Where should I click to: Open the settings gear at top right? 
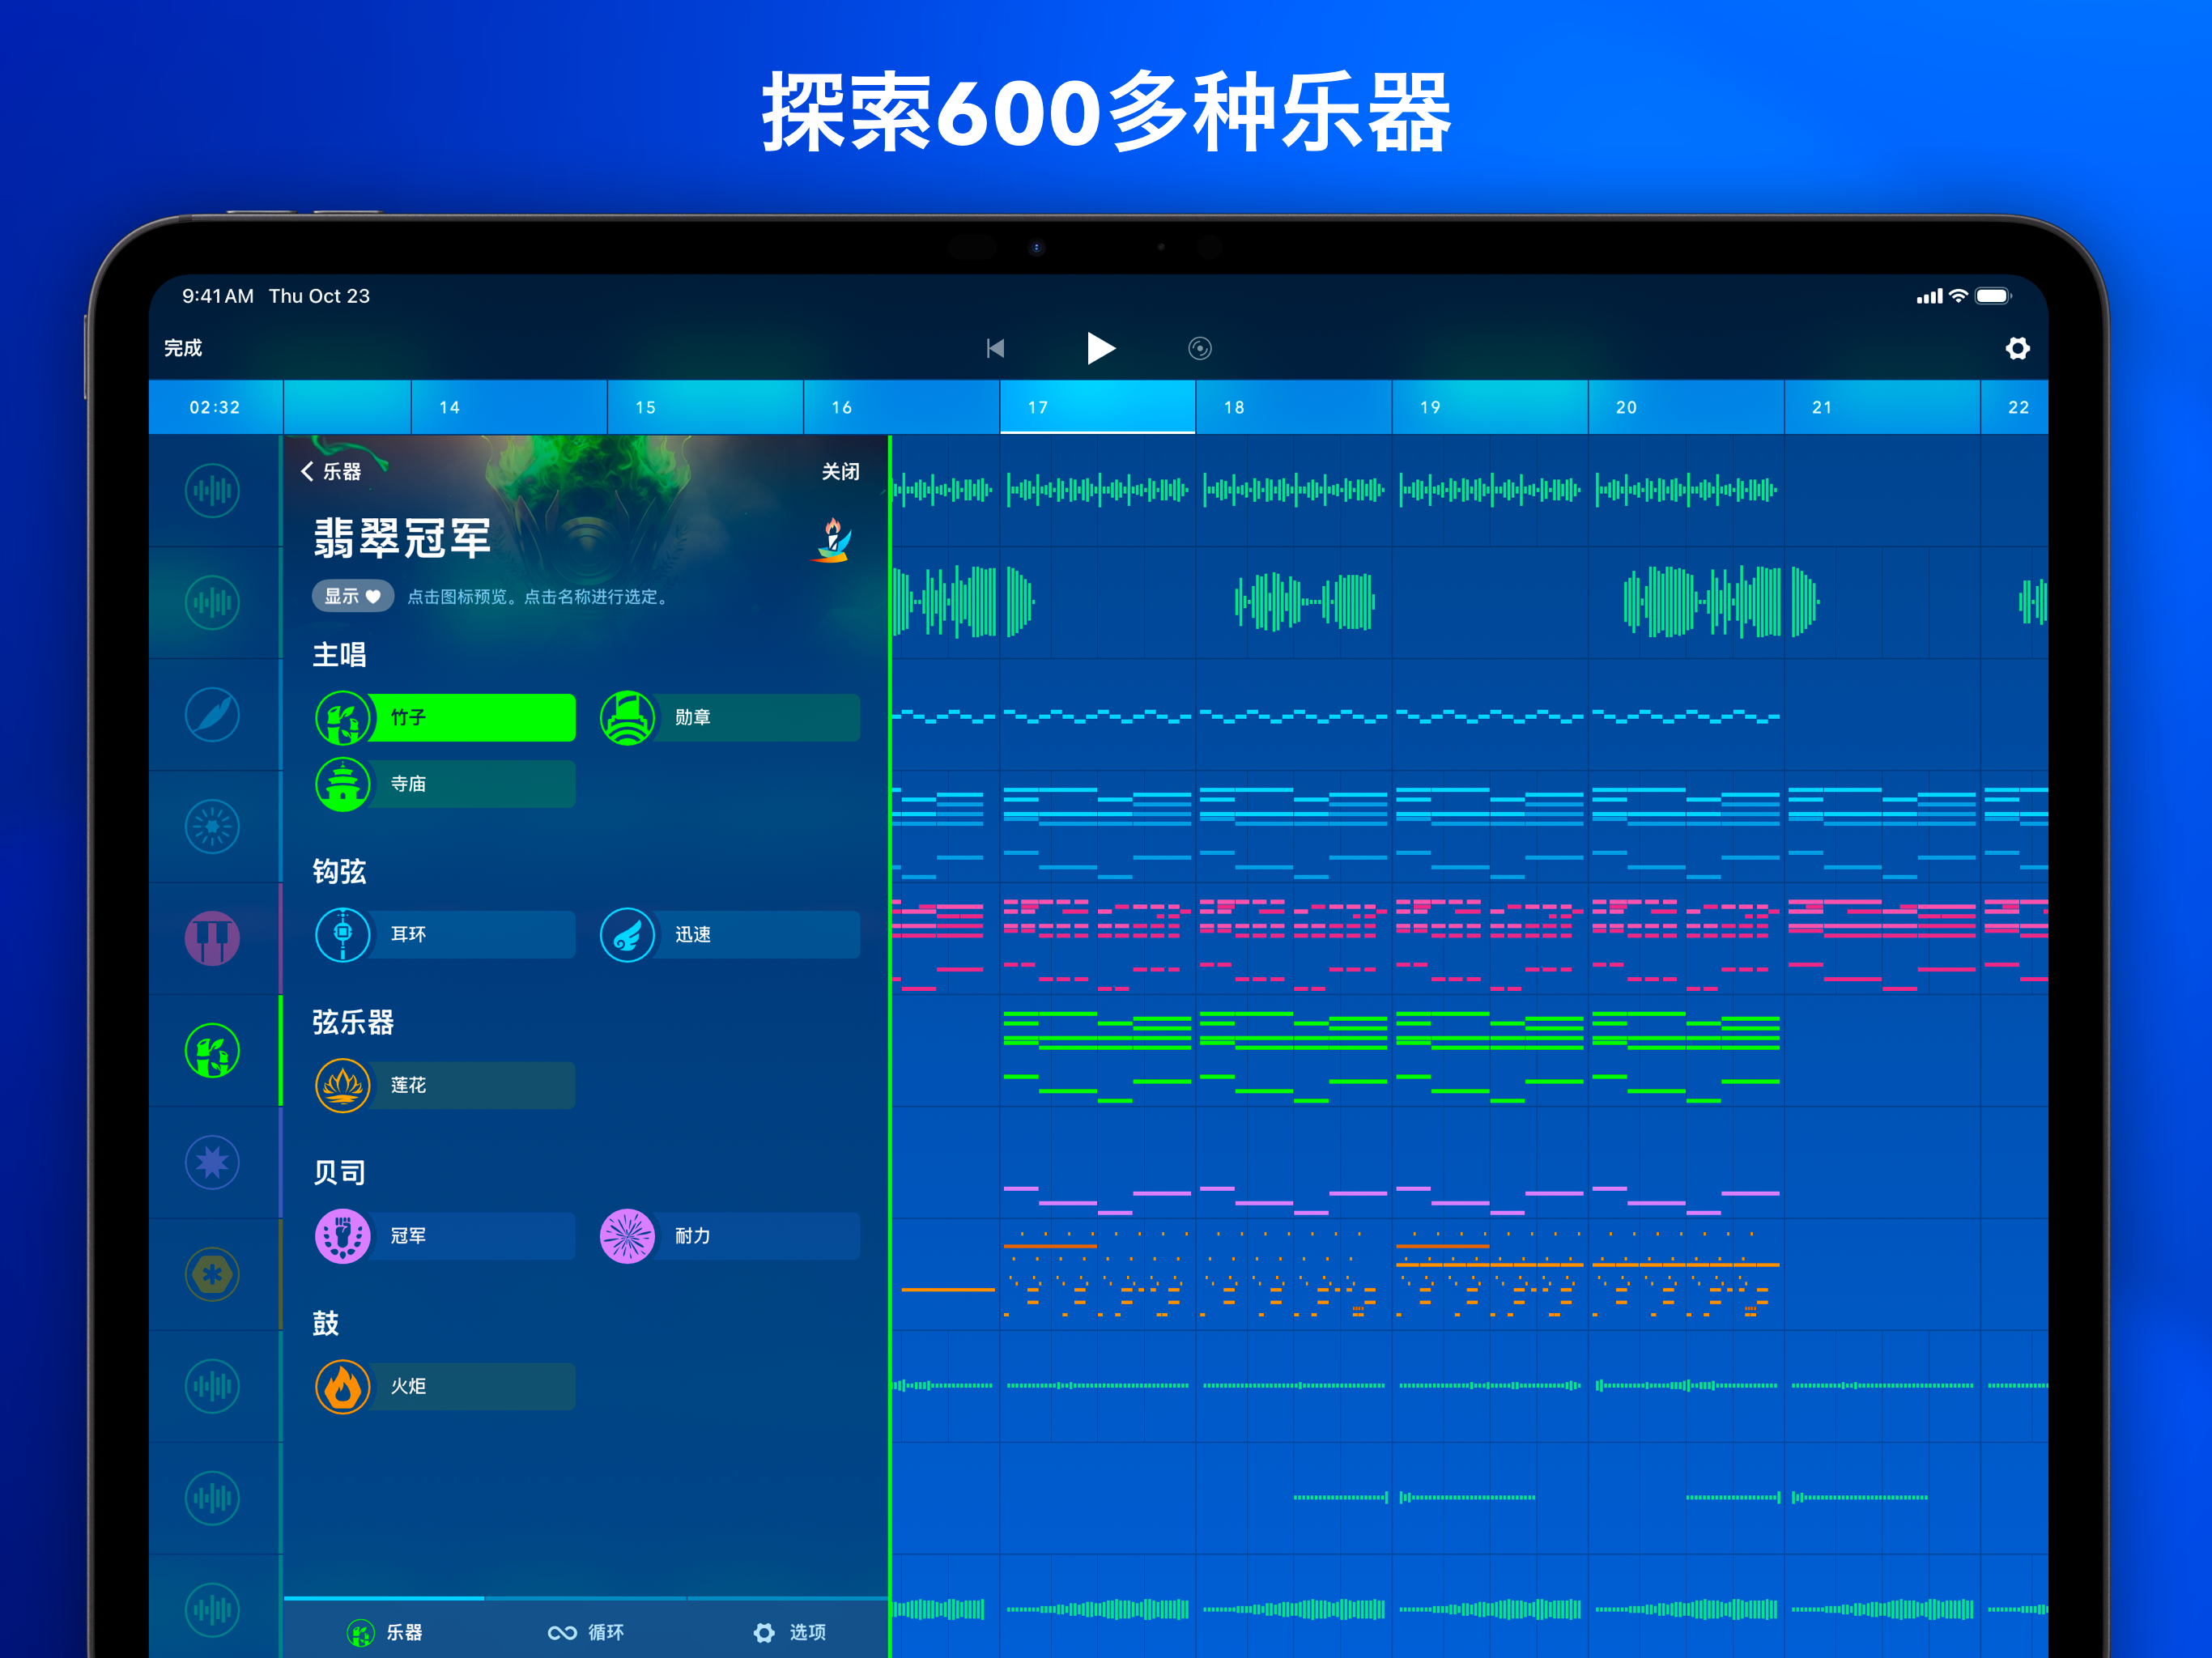pos(2017,348)
